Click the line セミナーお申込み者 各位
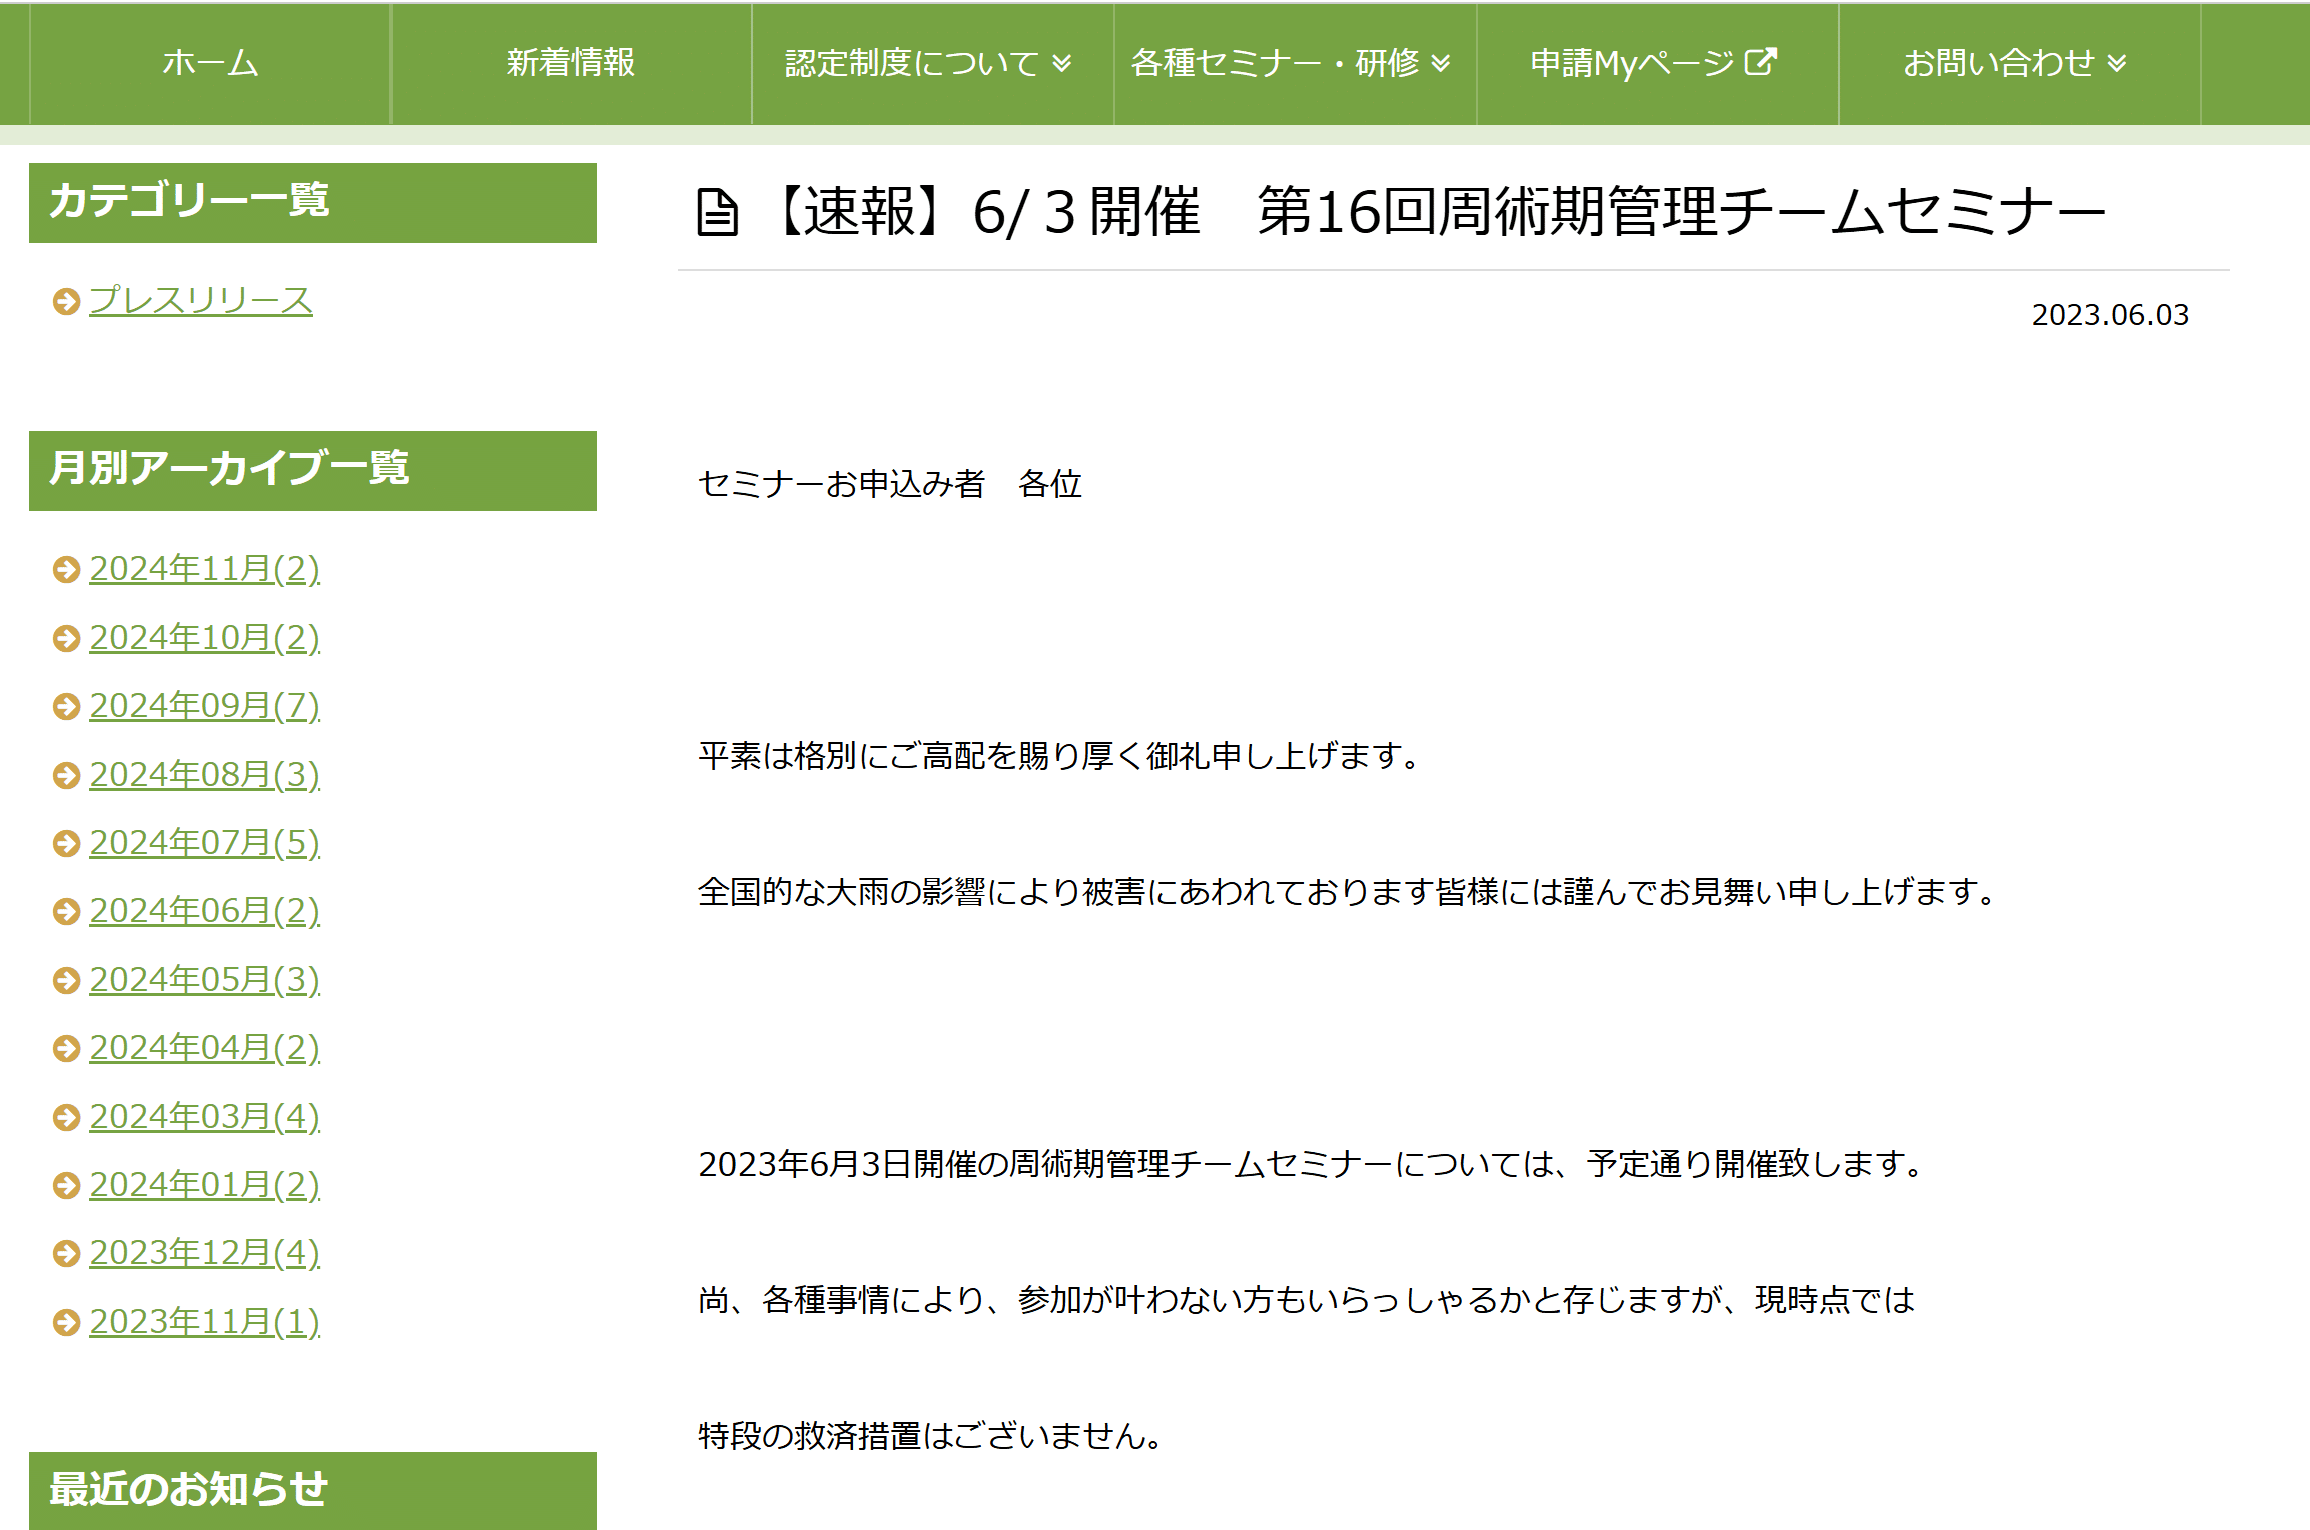Viewport: 2310px width, 1530px height. point(890,484)
